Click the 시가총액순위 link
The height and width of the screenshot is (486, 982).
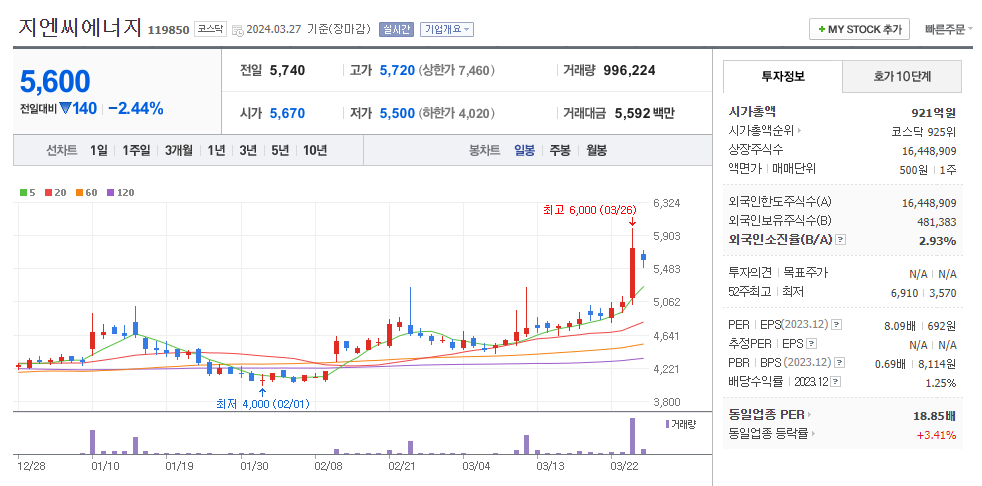click(x=761, y=131)
